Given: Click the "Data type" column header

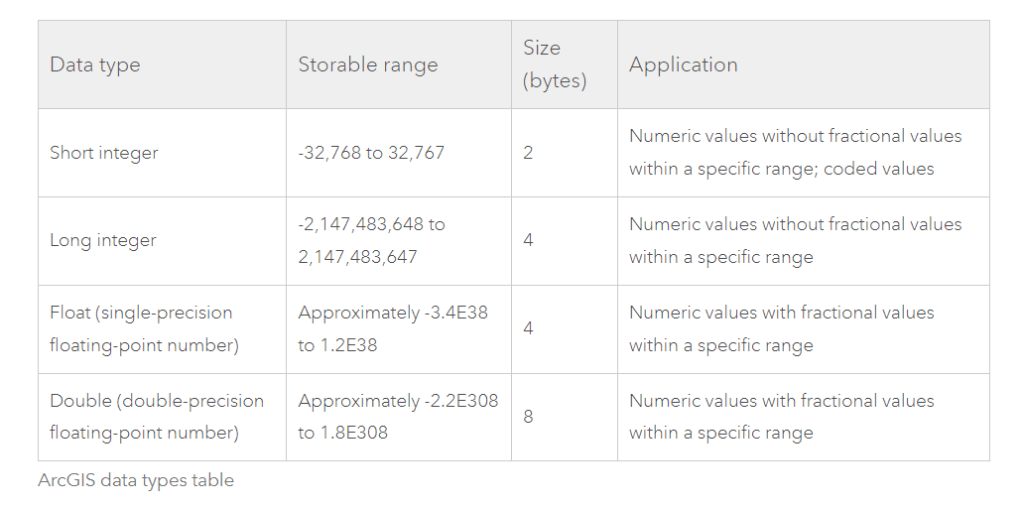Looking at the screenshot, I should pyautogui.click(x=95, y=65).
